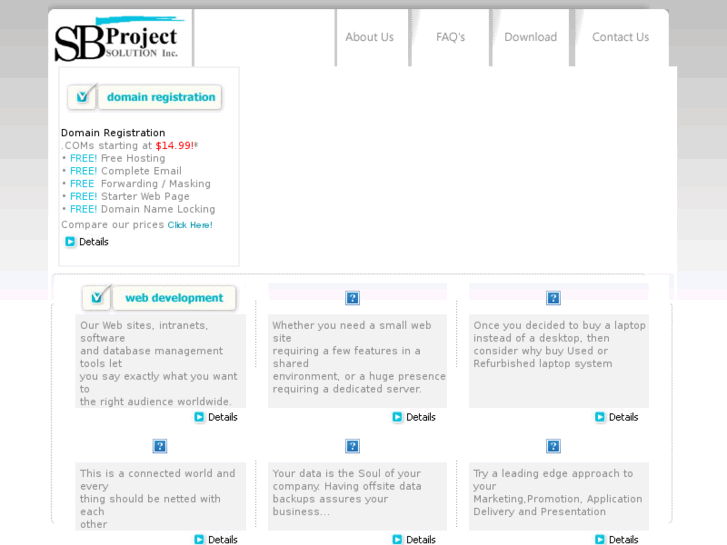Click the missing image icon above 'Your data is the Soul'
The width and height of the screenshot is (727, 545).
pyautogui.click(x=352, y=446)
